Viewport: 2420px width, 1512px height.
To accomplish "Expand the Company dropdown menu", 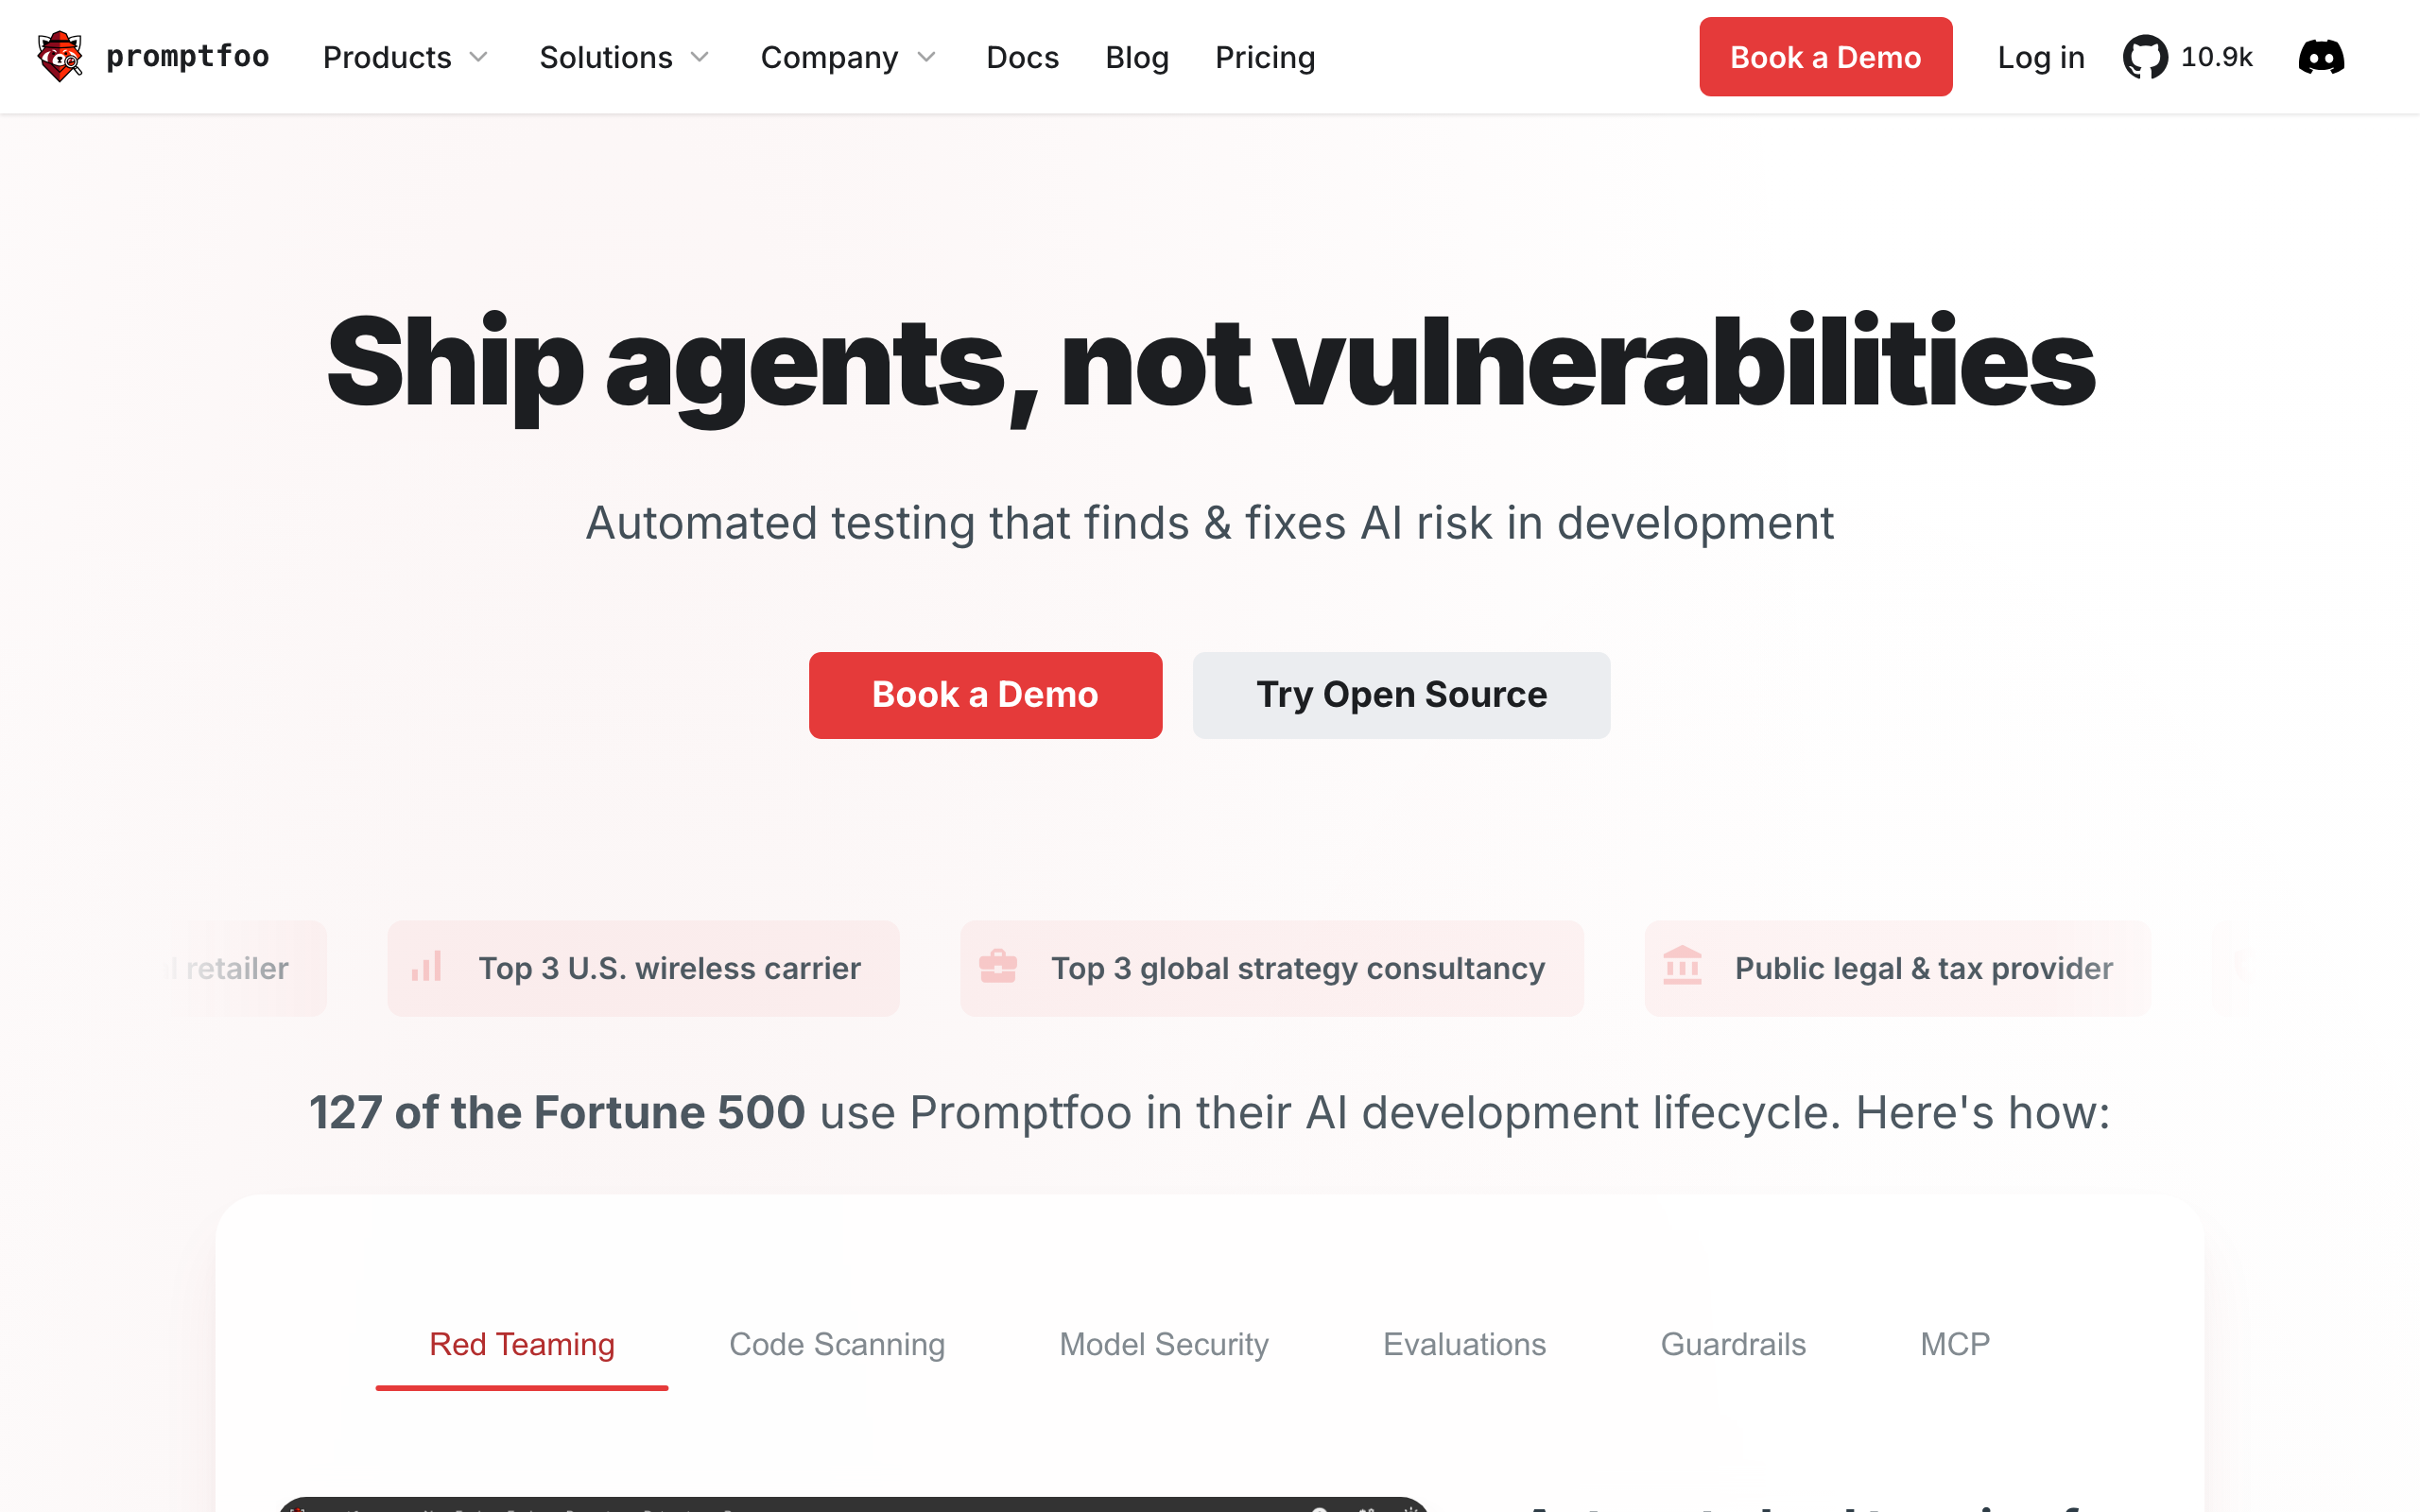I will click(848, 57).
